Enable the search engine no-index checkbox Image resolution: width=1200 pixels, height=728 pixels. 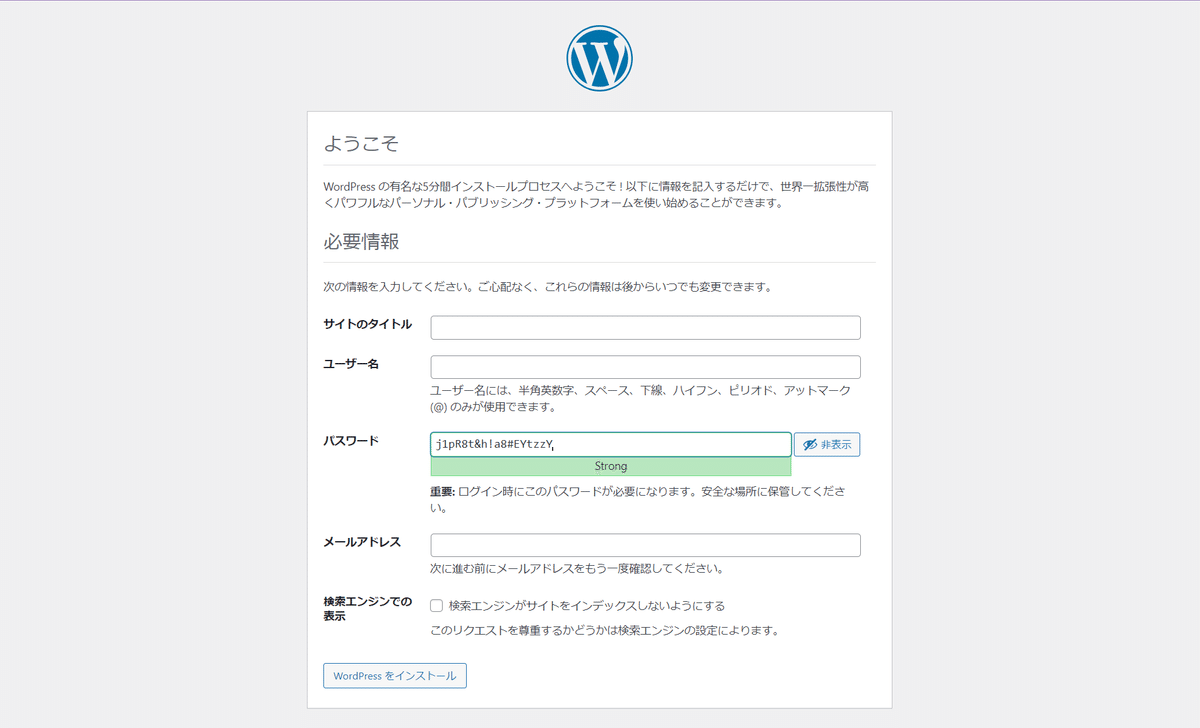(x=436, y=605)
